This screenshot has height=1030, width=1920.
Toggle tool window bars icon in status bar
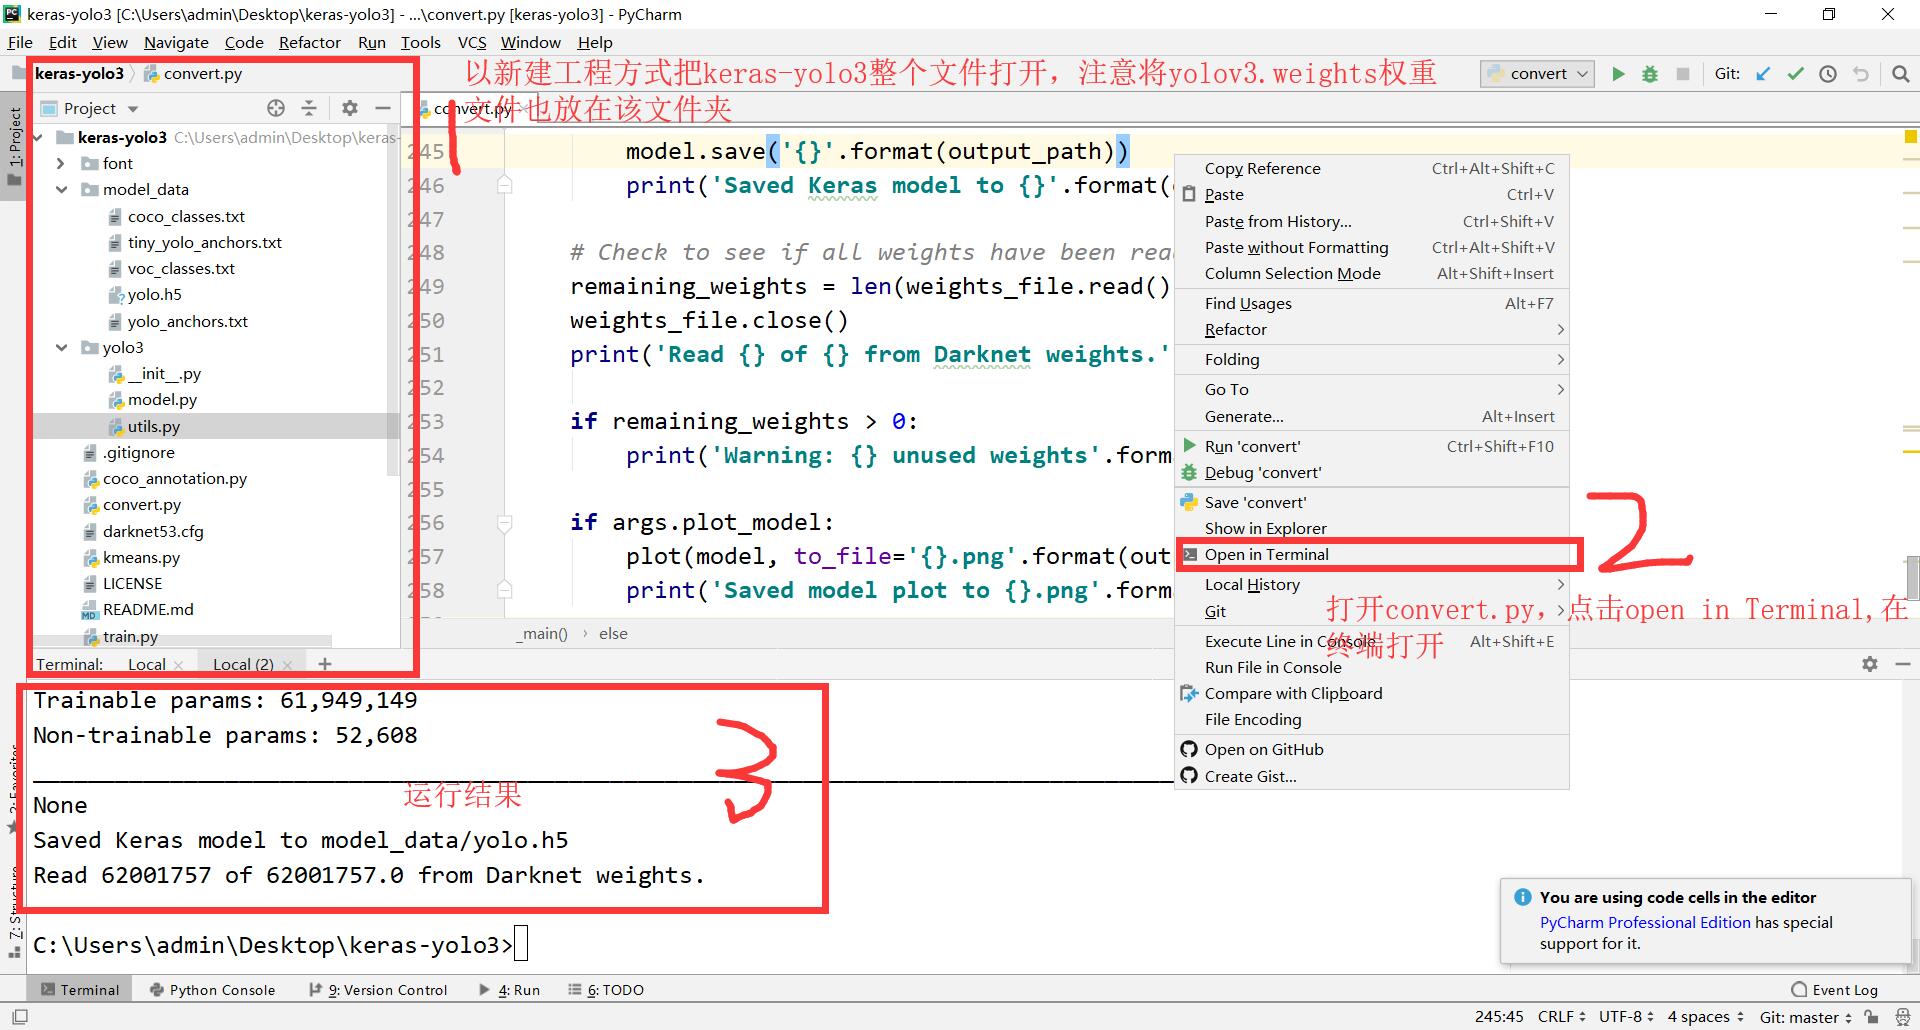[x=19, y=1017]
